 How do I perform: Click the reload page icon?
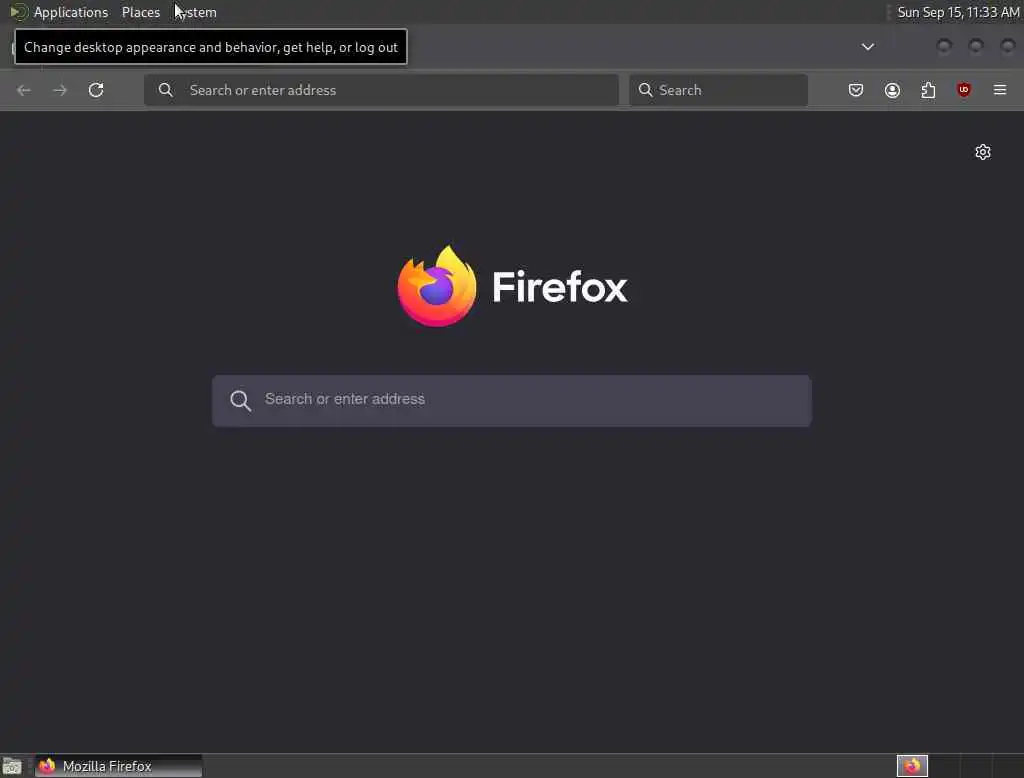[x=96, y=90]
